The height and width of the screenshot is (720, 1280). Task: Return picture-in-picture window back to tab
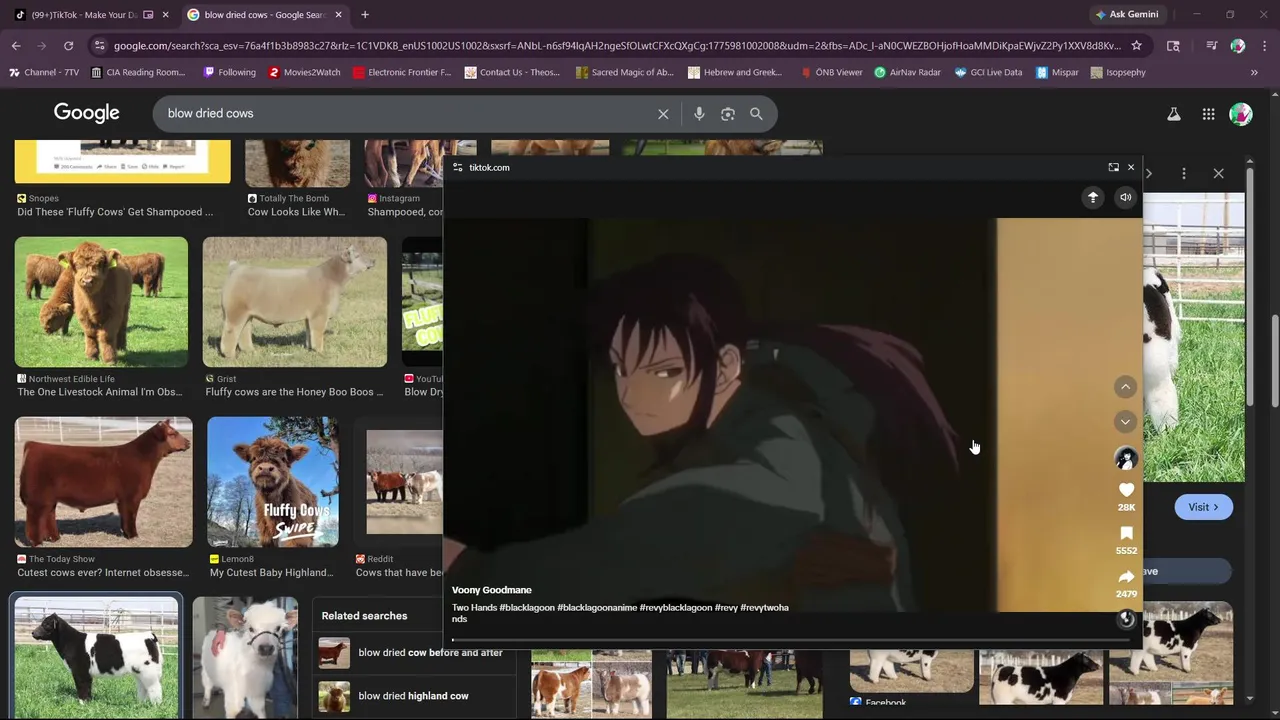click(x=1113, y=167)
